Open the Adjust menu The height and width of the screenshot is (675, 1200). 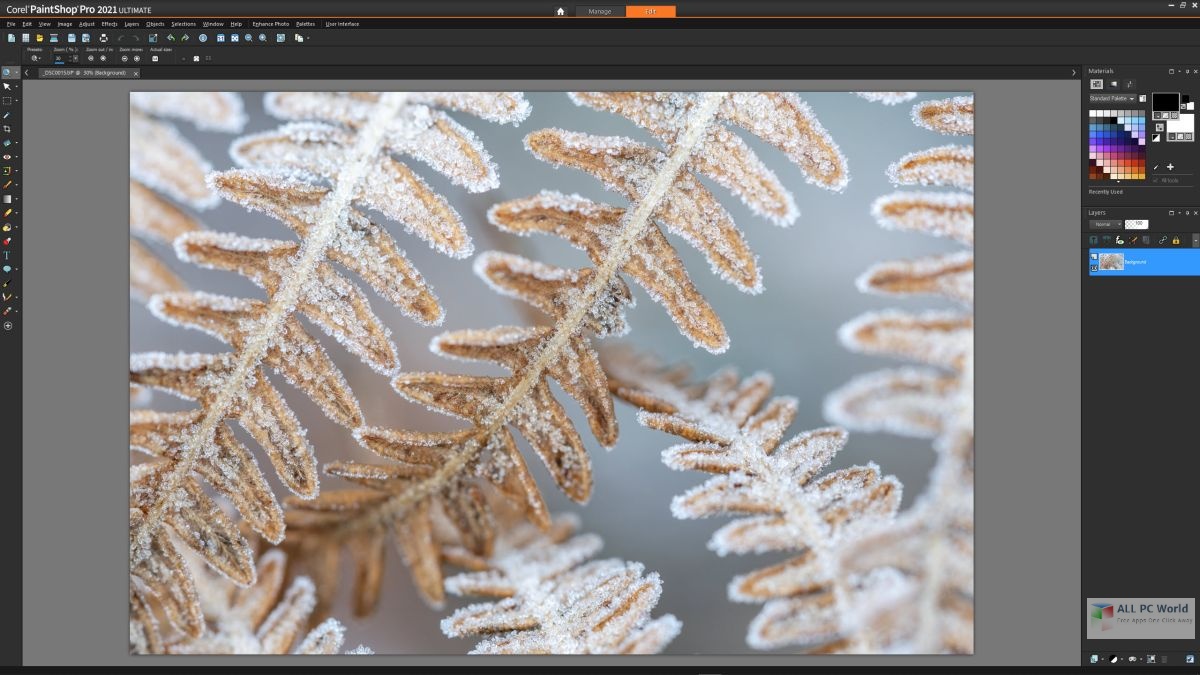(x=84, y=24)
